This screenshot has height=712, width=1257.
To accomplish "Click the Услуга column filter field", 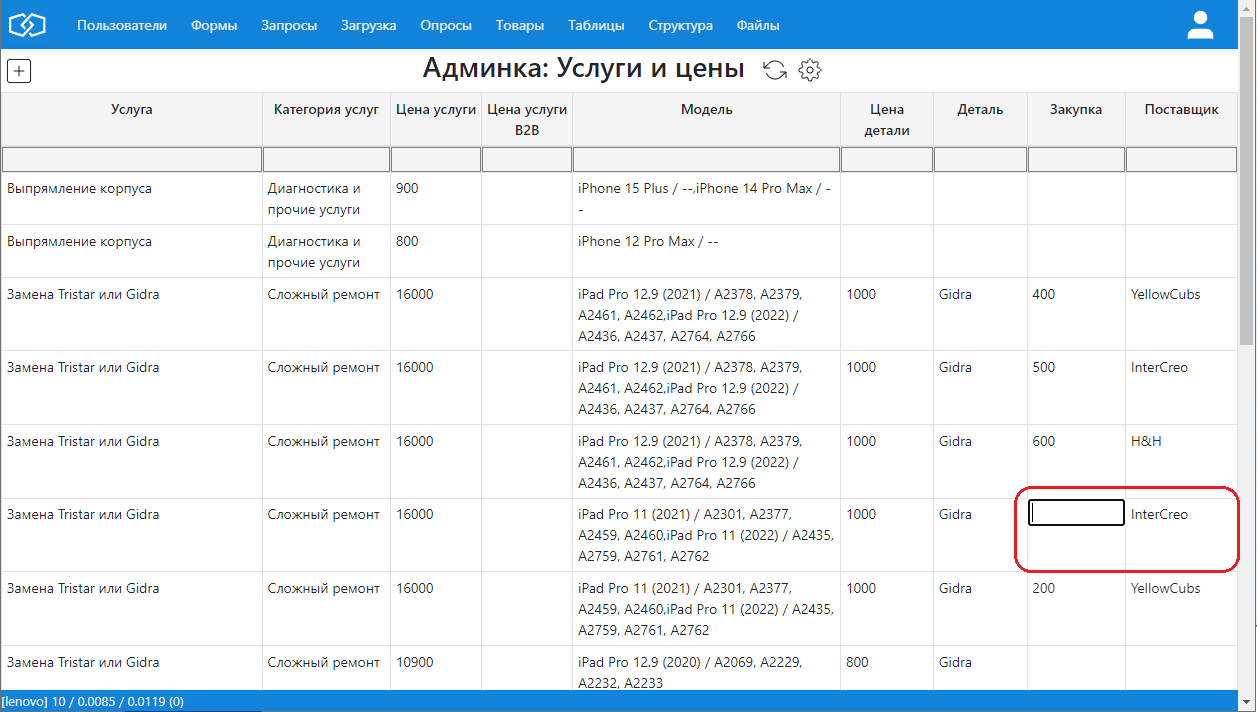I will tap(132, 159).
